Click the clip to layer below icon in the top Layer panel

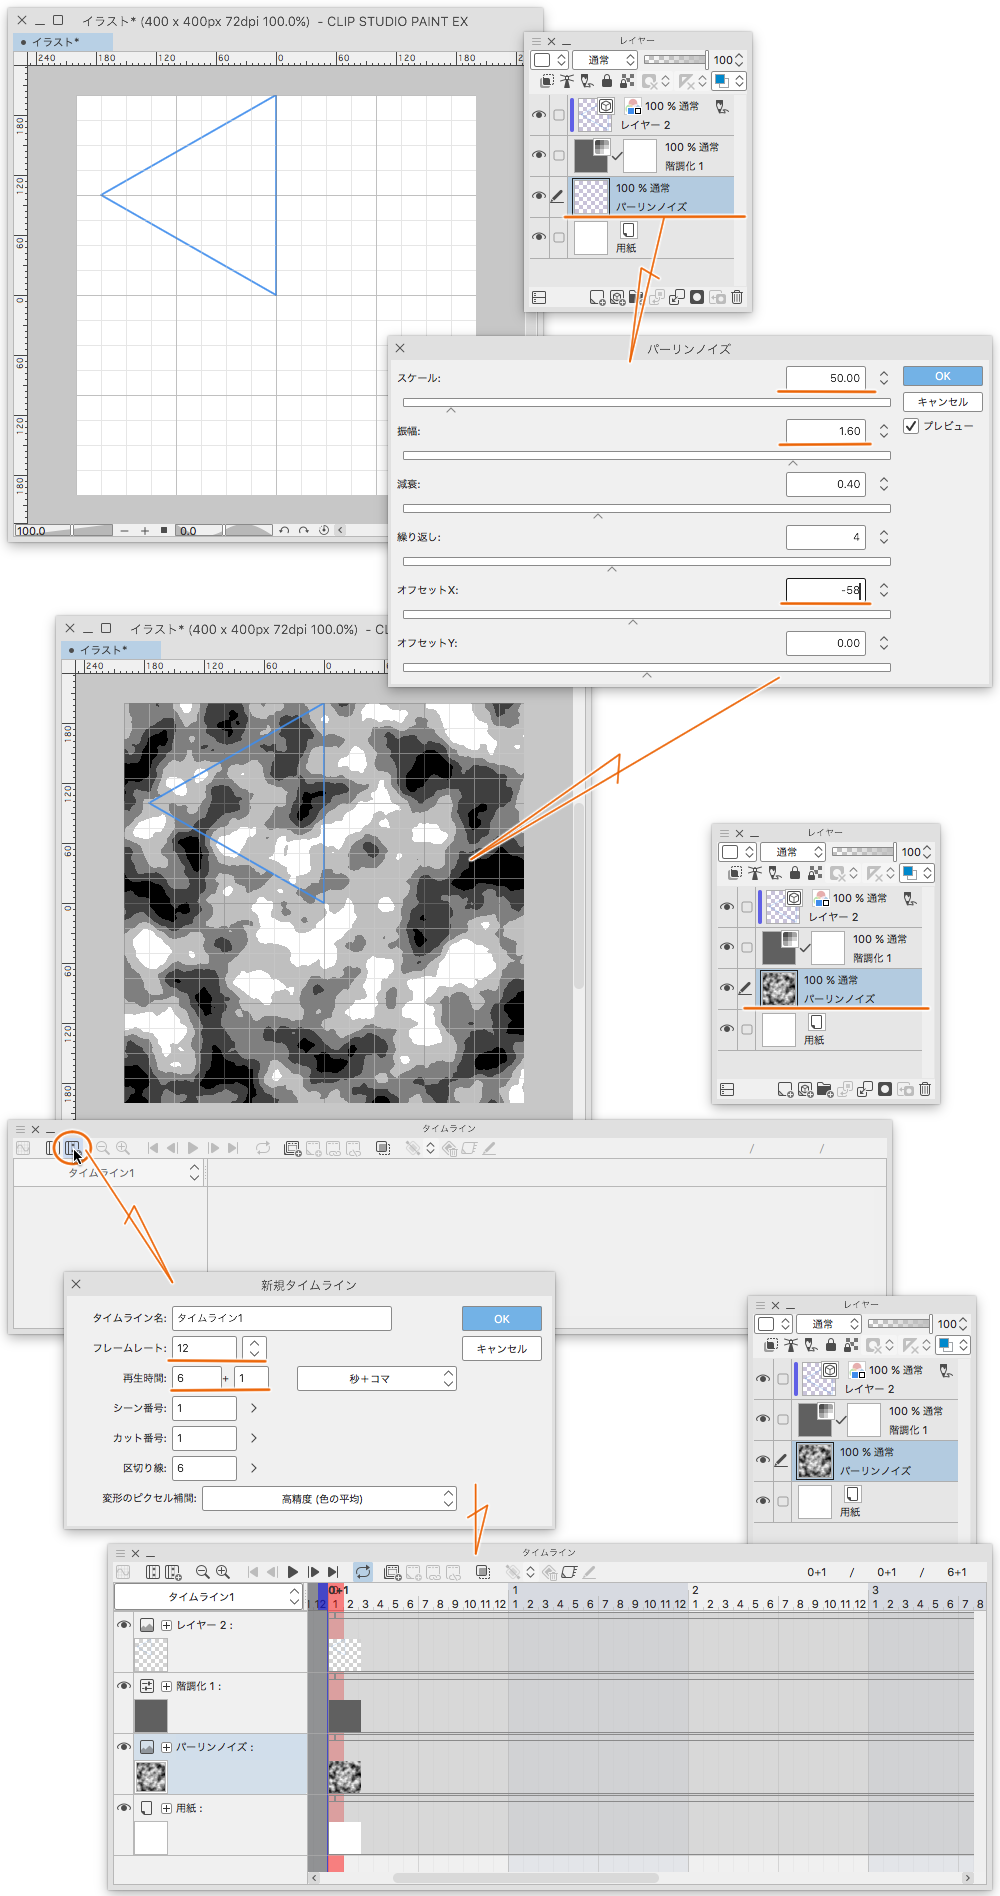pyautogui.click(x=546, y=81)
